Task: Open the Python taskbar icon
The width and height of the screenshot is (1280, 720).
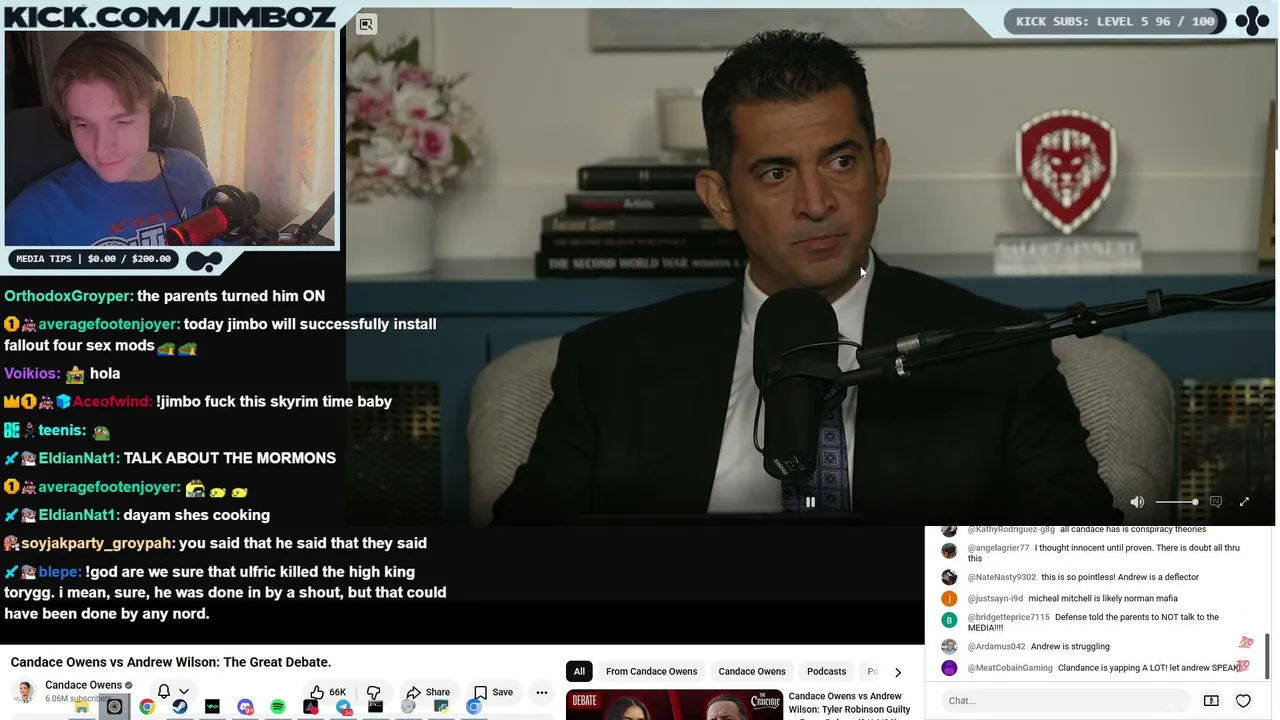Action: pos(441,707)
